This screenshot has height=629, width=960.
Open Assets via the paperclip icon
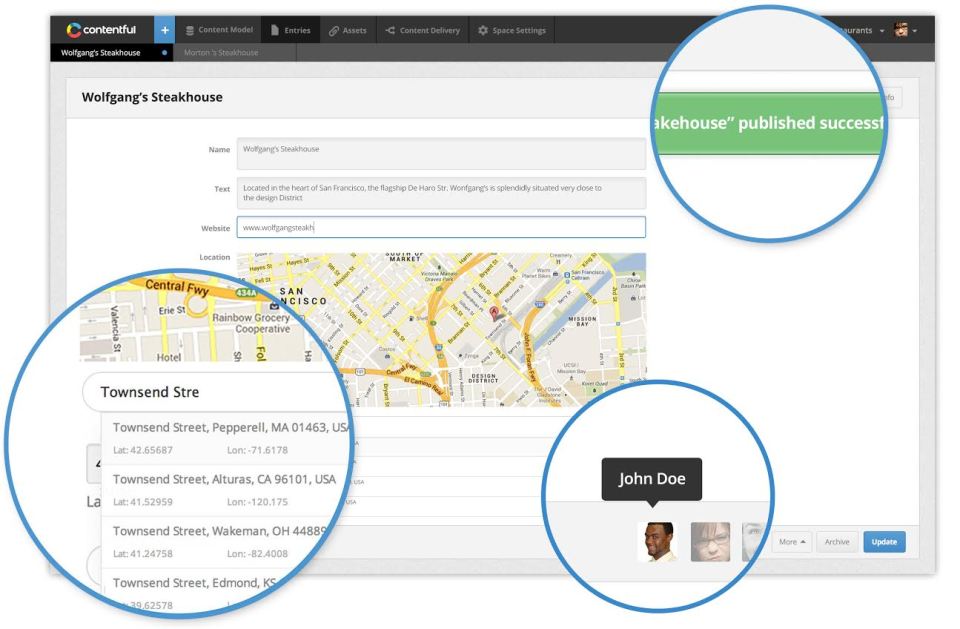[334, 31]
